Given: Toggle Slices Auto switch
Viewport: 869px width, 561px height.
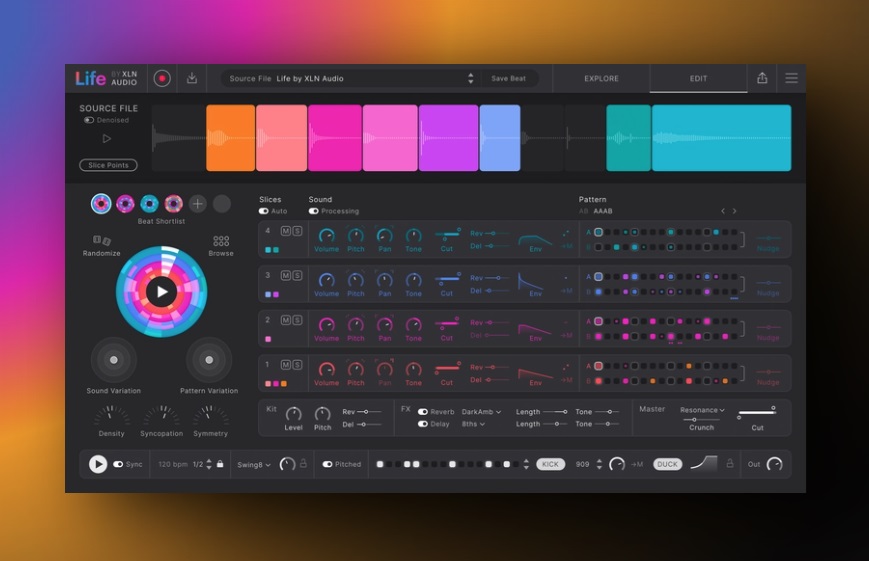Looking at the screenshot, I should coord(263,211).
